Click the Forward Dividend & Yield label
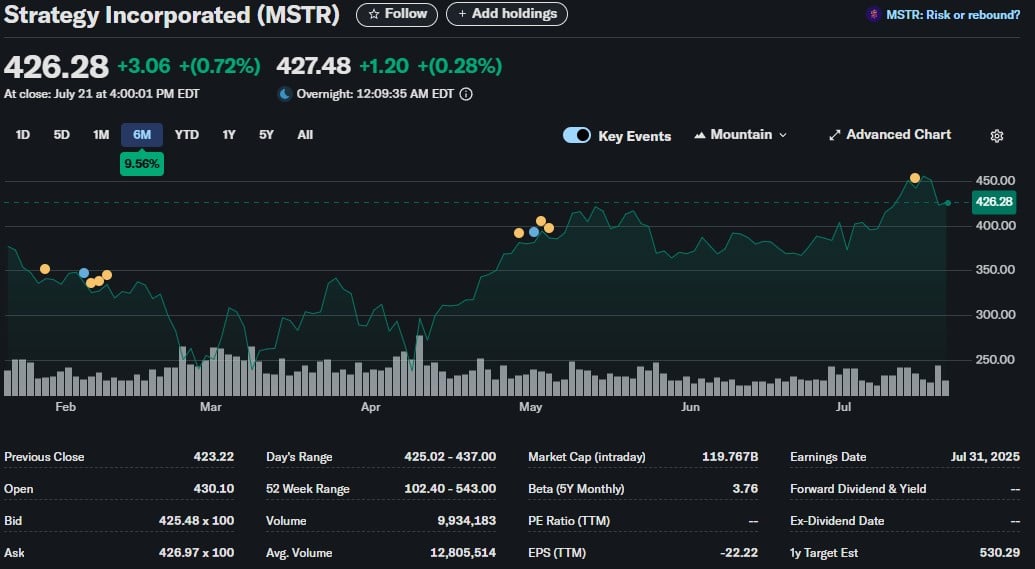This screenshot has height=569, width=1035. click(x=858, y=489)
